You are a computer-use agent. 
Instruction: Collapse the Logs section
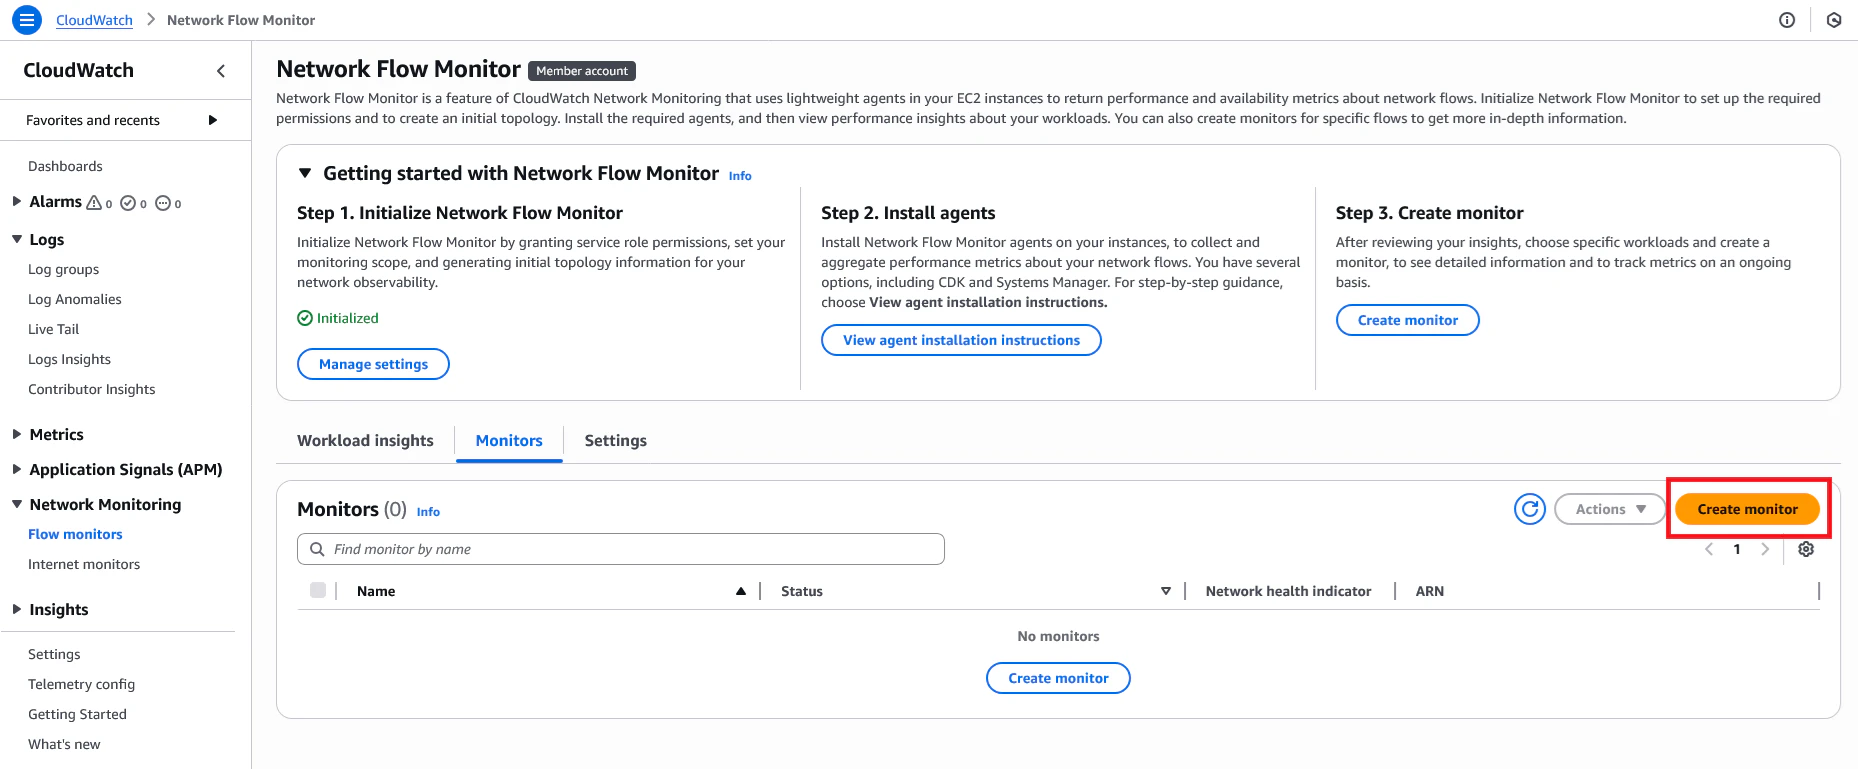[x=17, y=239]
